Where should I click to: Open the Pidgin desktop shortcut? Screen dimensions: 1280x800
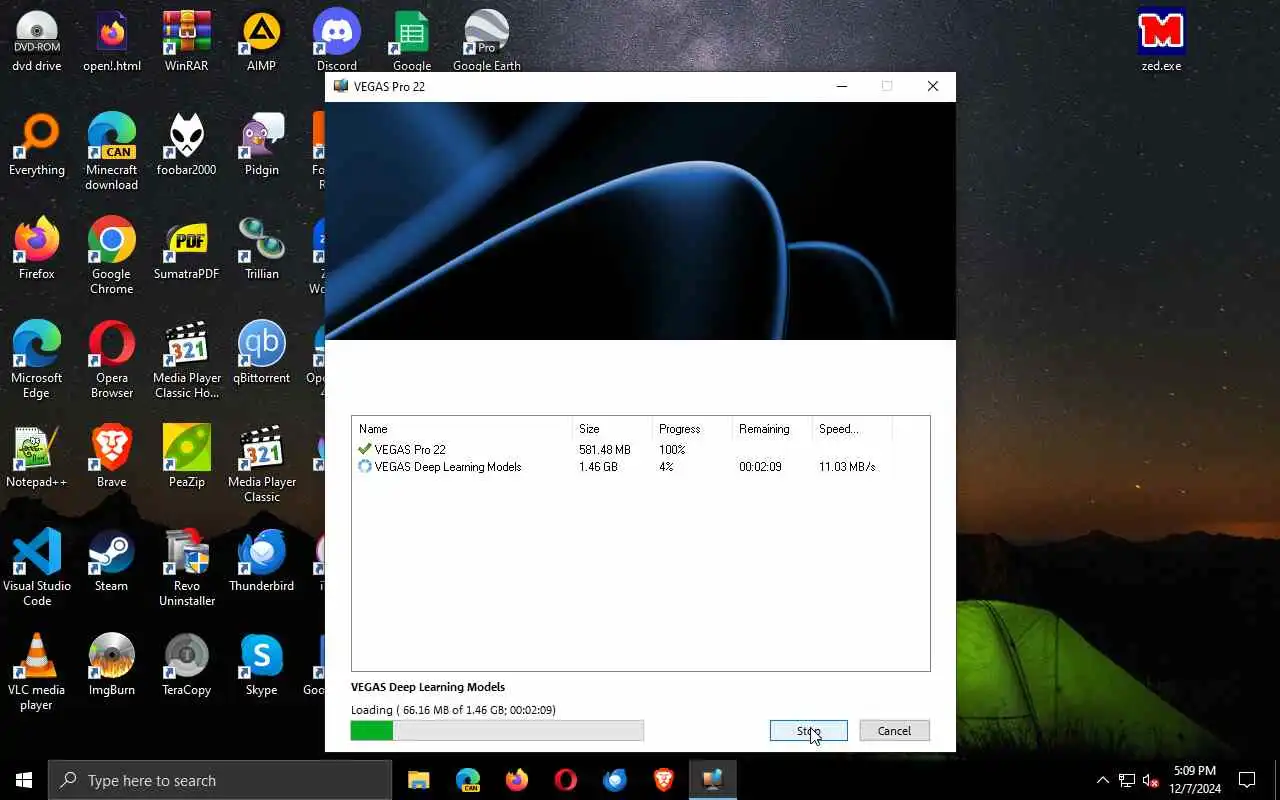[262, 145]
